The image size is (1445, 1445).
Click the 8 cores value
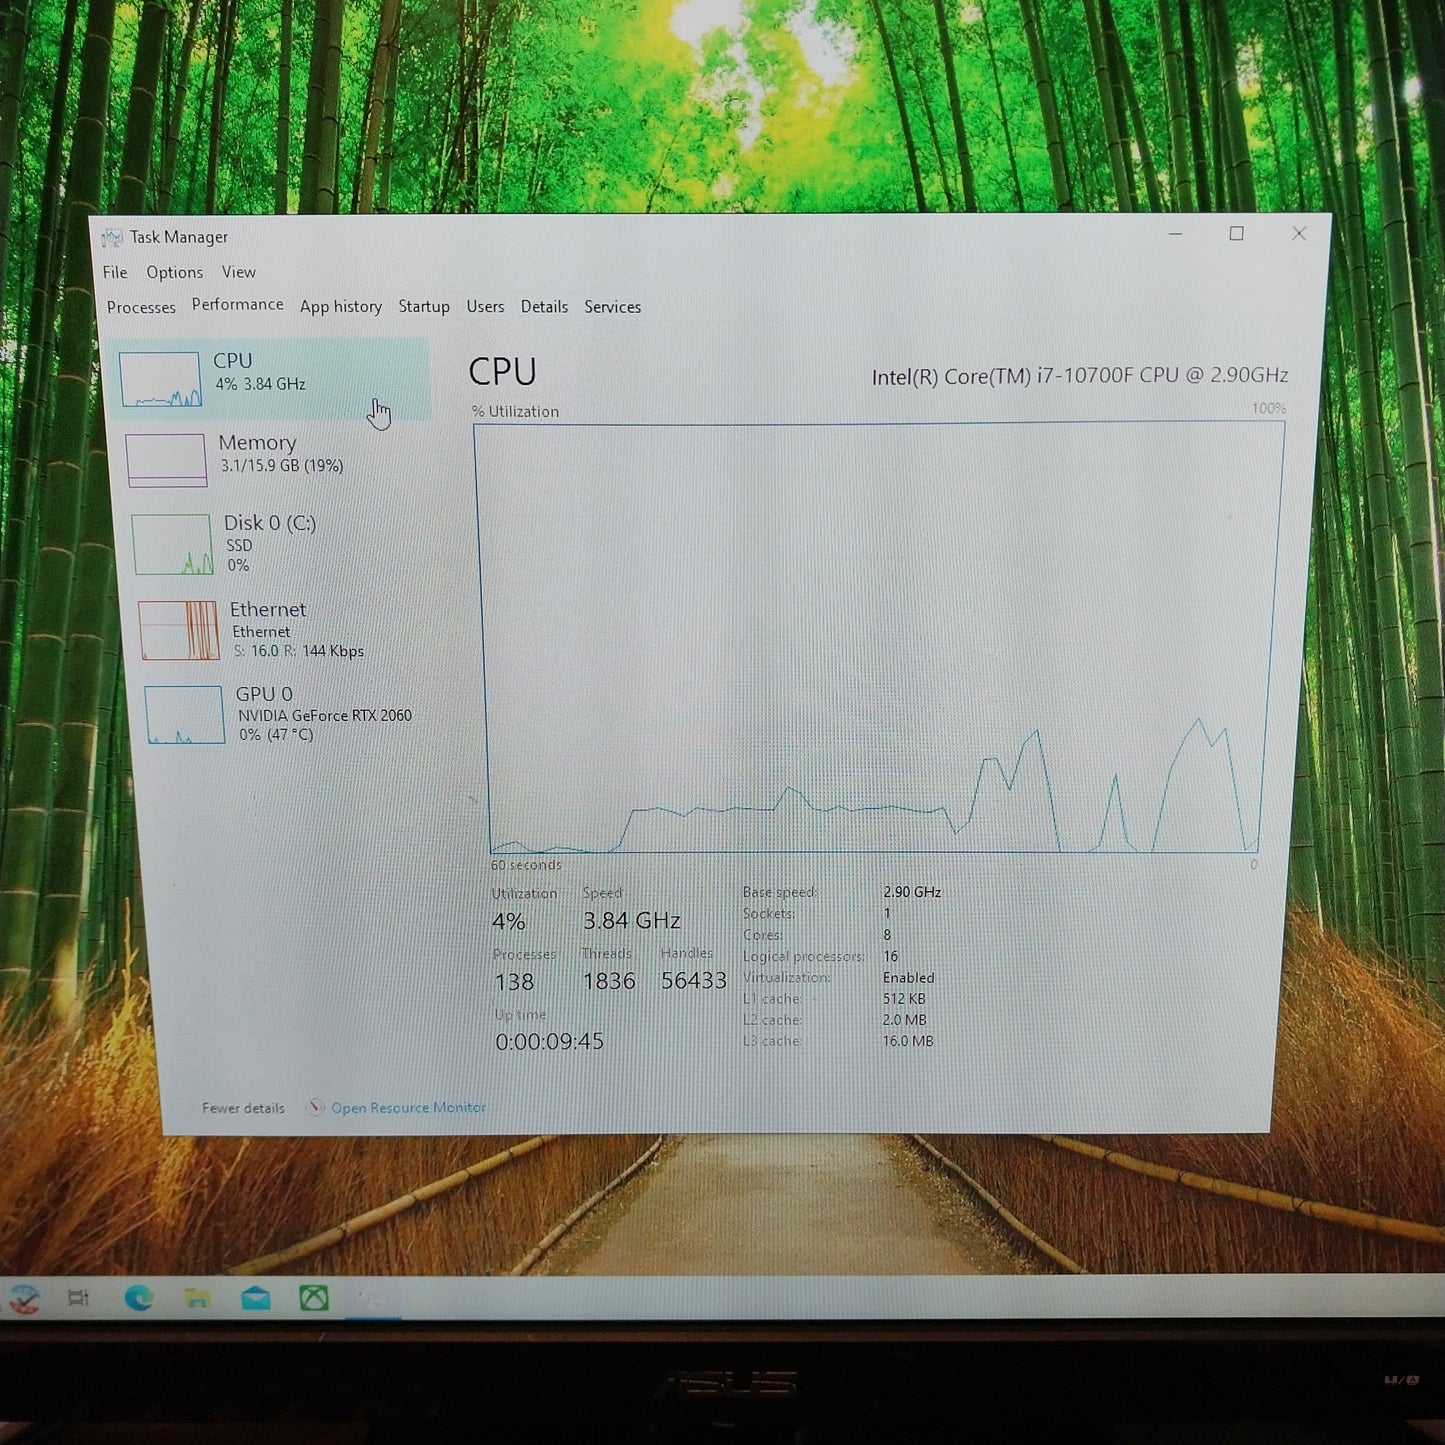click(x=887, y=935)
